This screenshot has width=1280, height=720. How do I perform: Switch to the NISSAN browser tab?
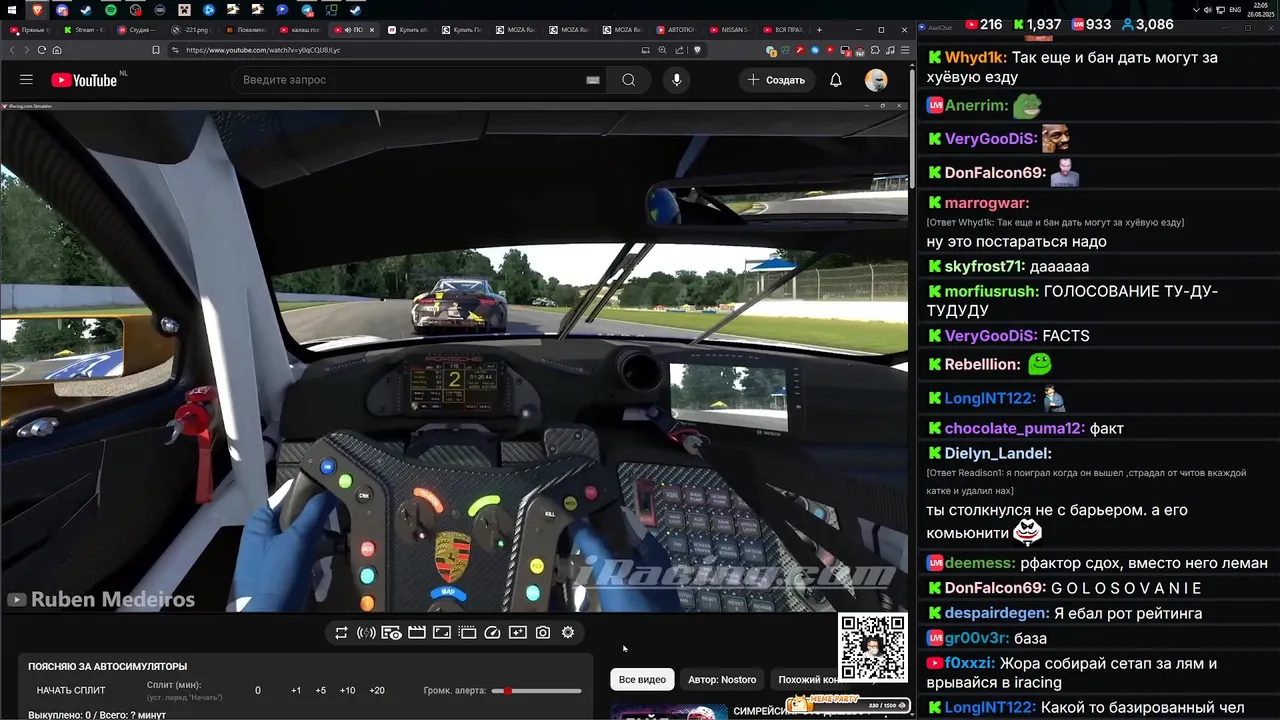point(730,30)
